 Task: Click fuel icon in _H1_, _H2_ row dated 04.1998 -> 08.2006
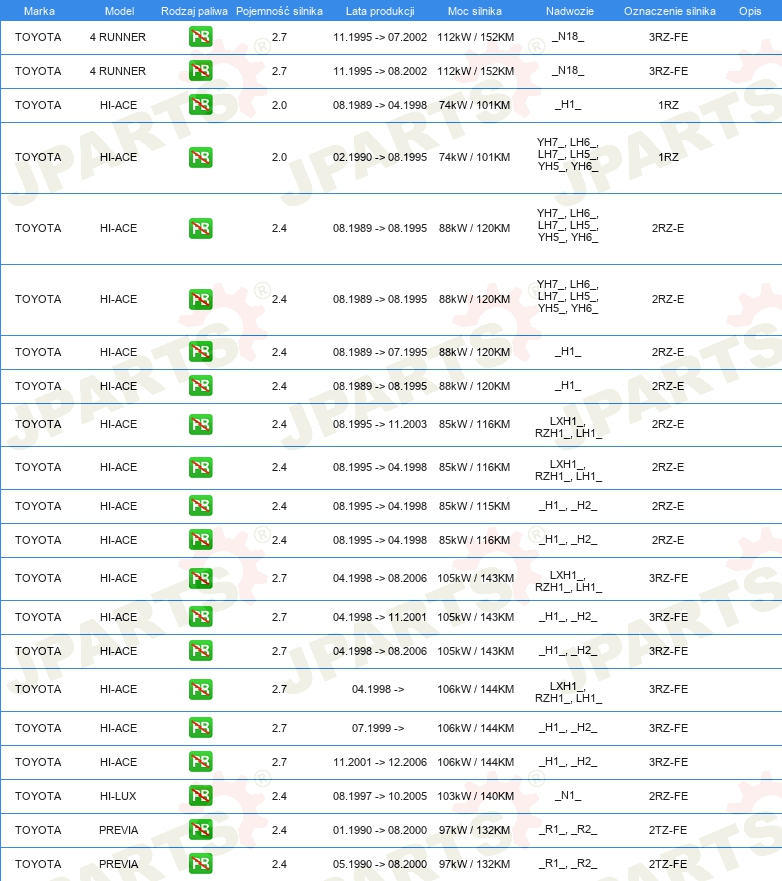click(201, 651)
